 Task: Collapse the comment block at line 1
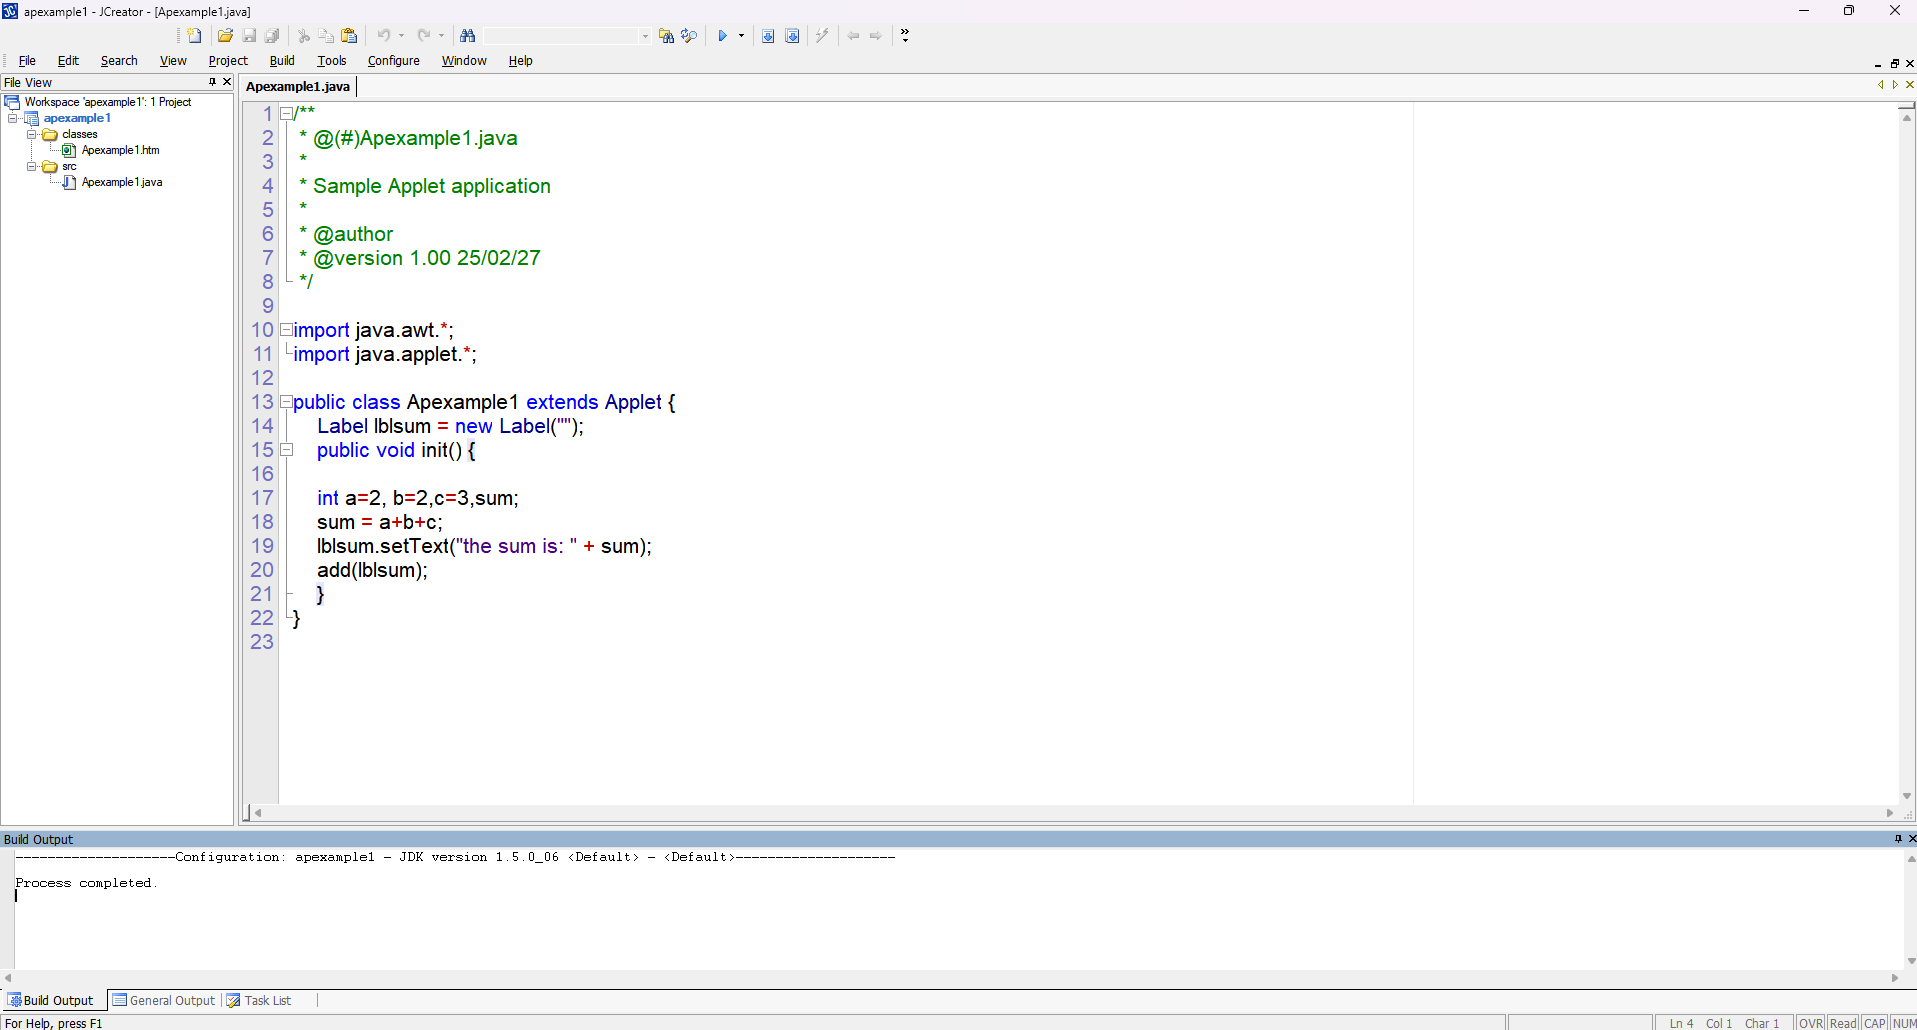[286, 114]
